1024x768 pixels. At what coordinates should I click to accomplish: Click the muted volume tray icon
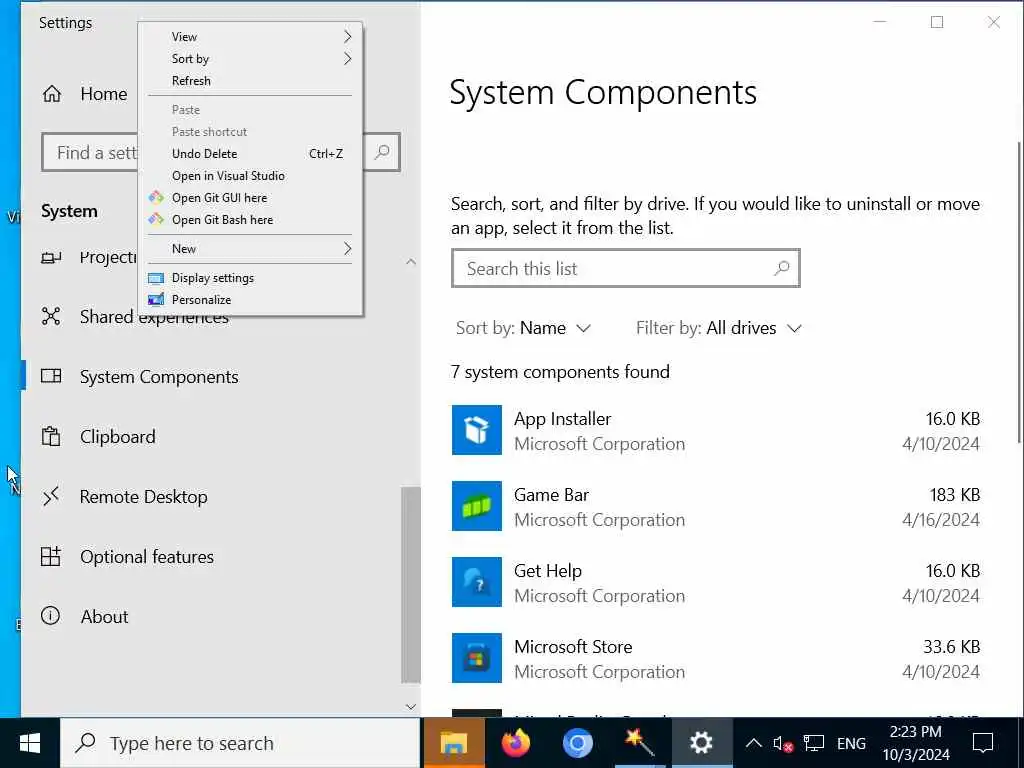782,743
